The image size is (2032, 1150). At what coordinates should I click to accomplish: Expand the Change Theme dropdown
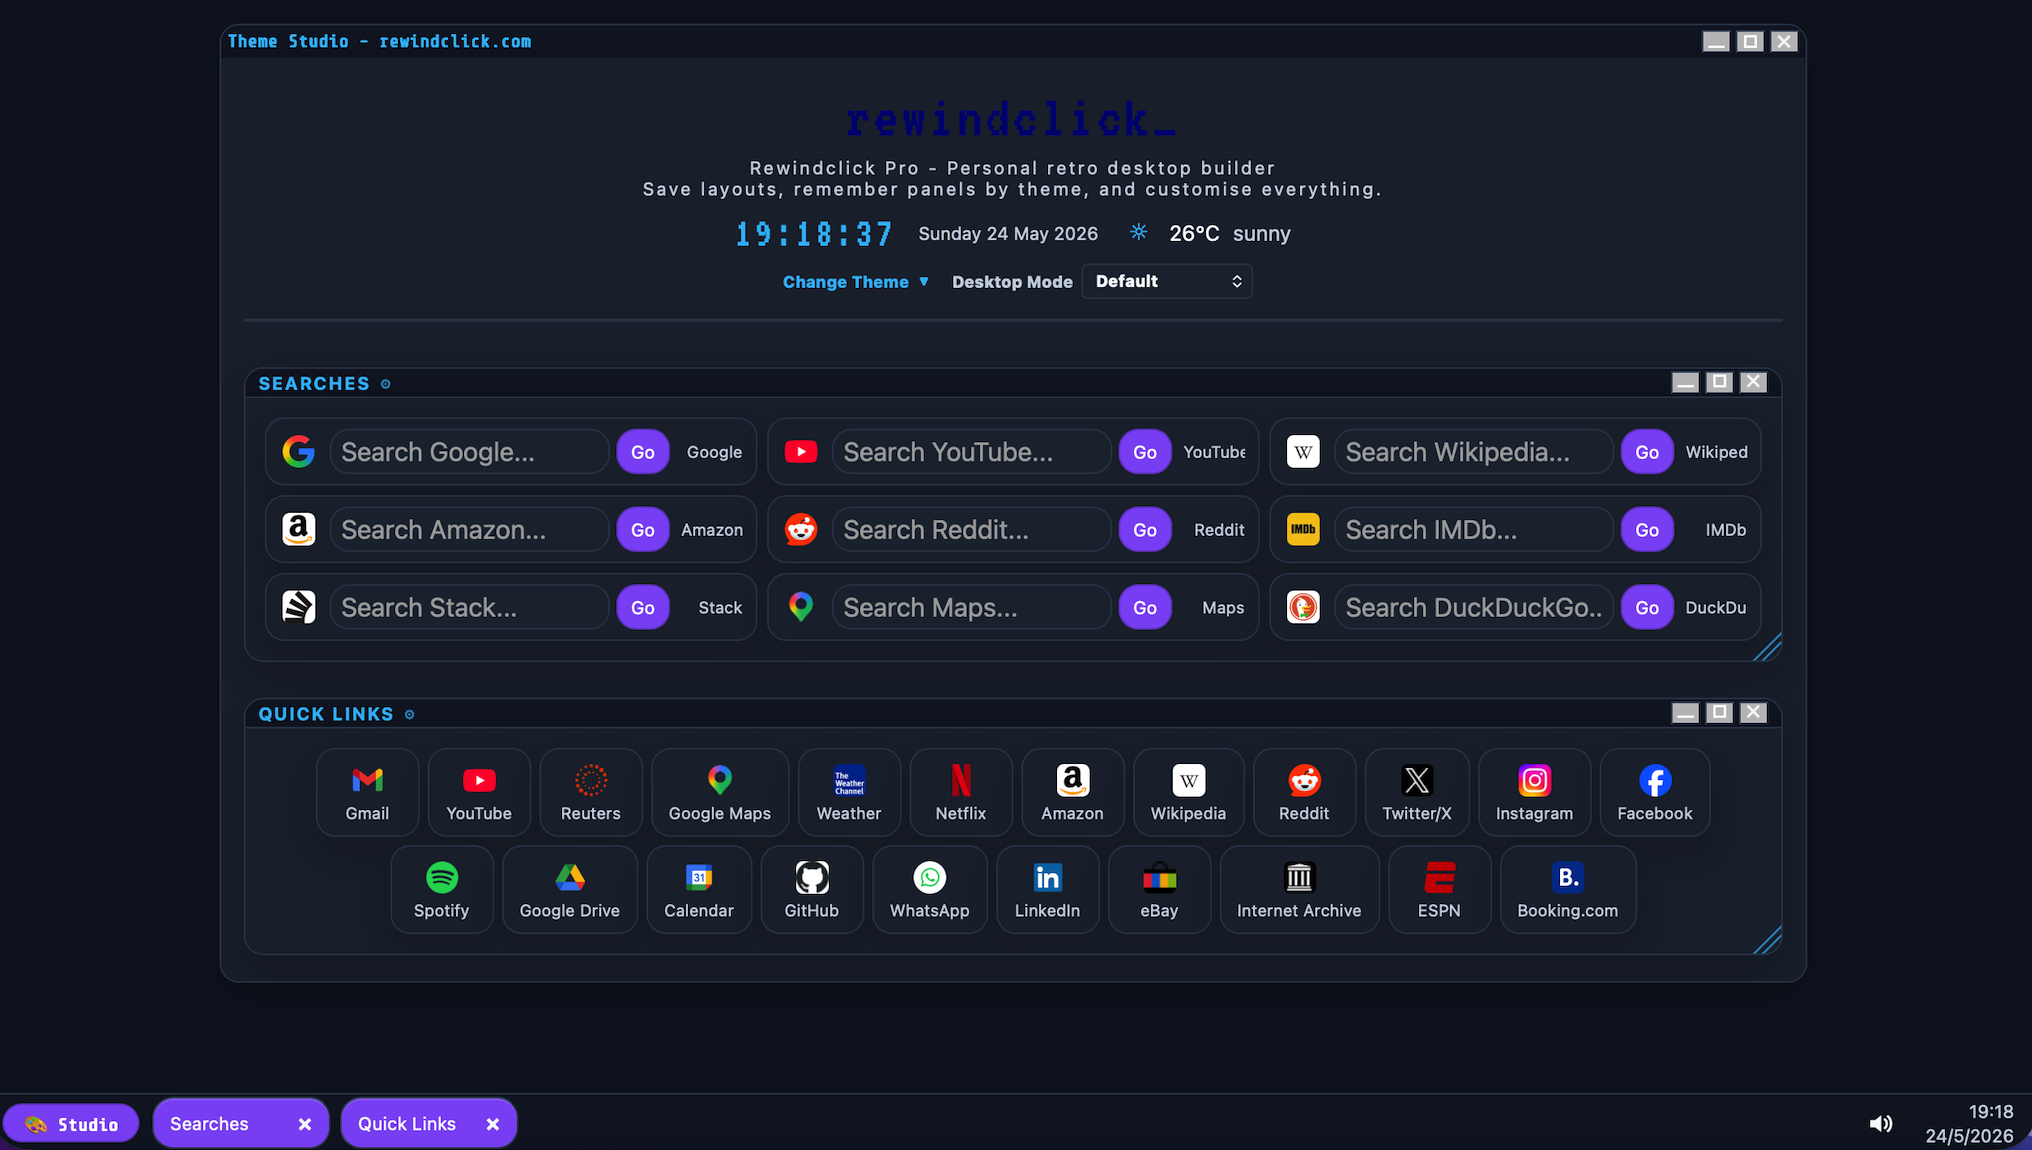pos(856,282)
